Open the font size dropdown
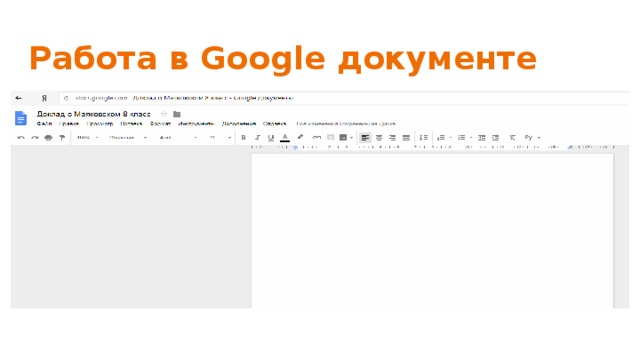Viewport: 640px width, 360px height. (x=220, y=138)
